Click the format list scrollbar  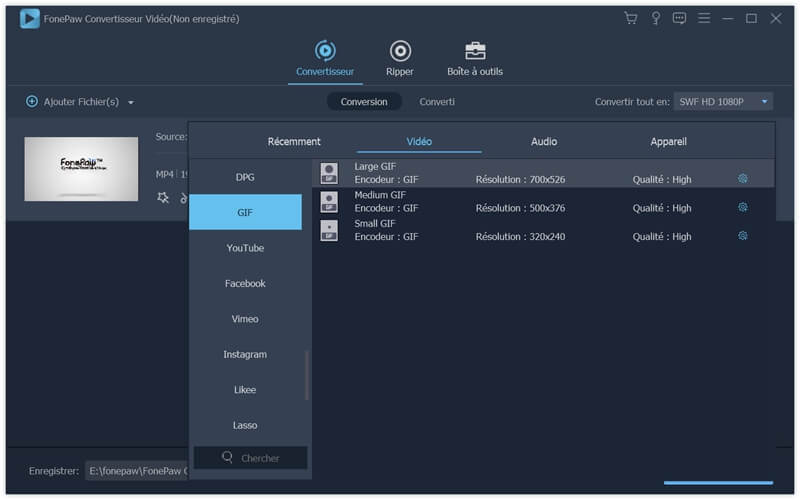pyautogui.click(x=307, y=376)
